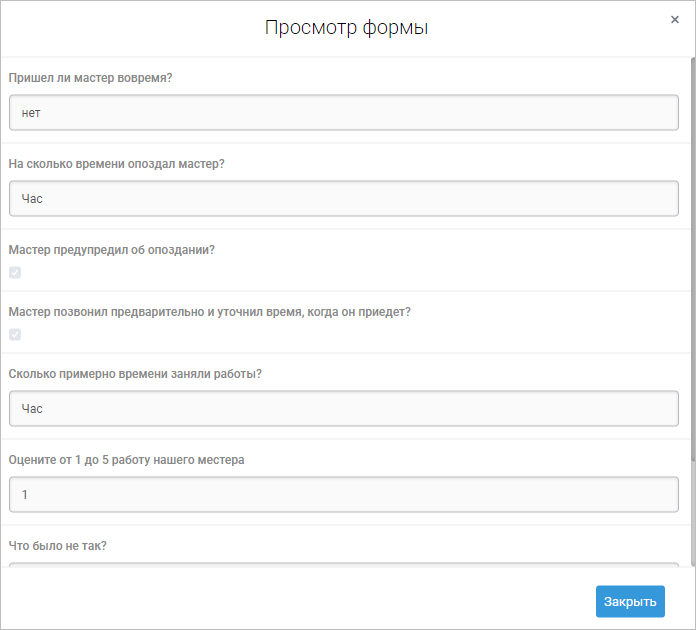
Task: Click the 'На сколько времени опоздал мастер?' label
Action: tap(117, 164)
